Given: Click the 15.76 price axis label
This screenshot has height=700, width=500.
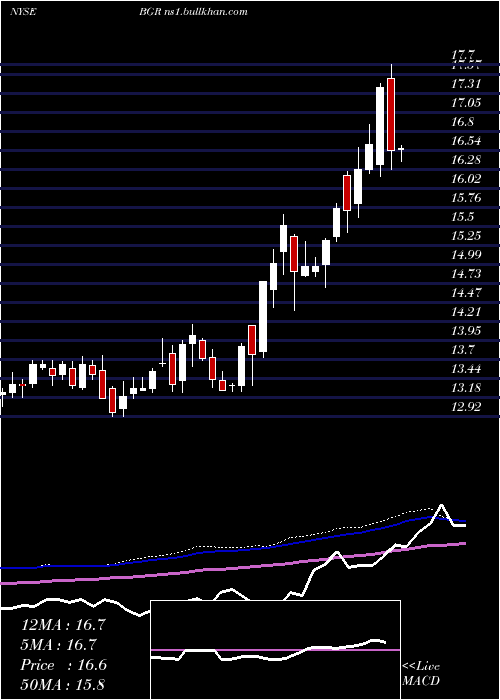Looking at the screenshot, I should point(466,197).
